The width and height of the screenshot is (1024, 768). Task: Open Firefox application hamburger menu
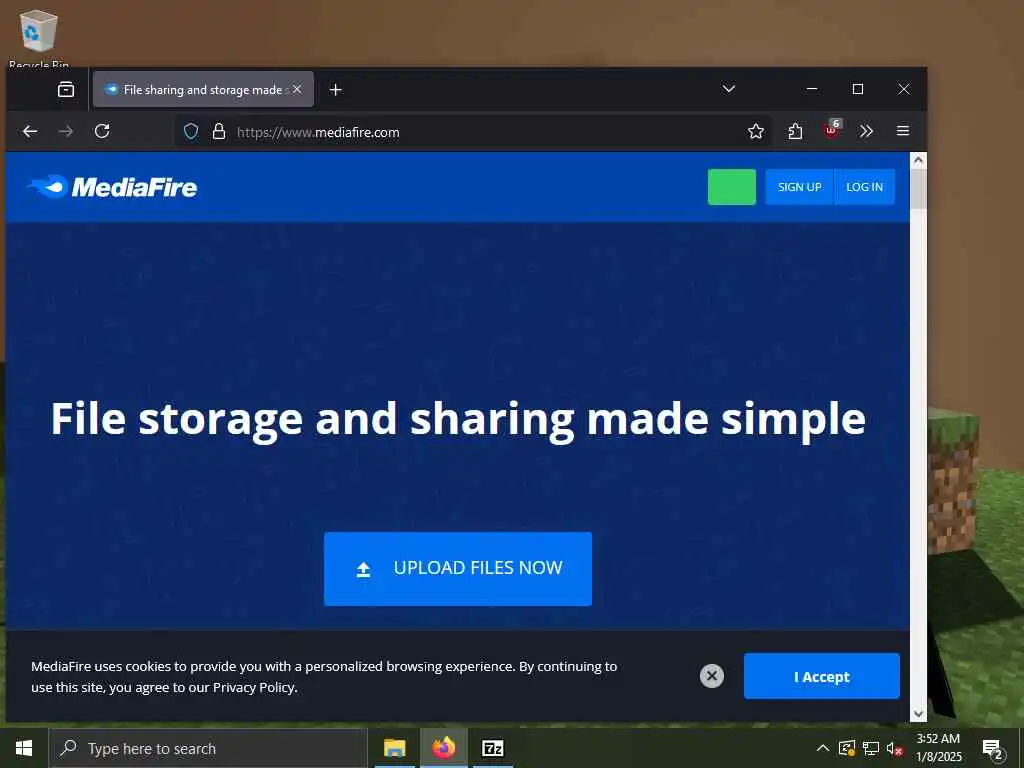click(903, 131)
